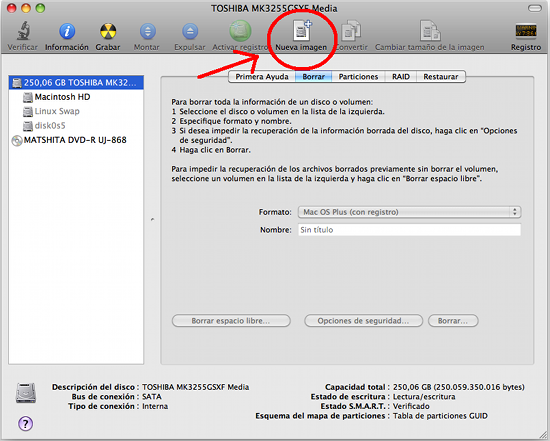Image resolution: width=550 pixels, height=441 pixels.
Task: Select the MATSHITA DVD-R UJ-868 drive
Action: (76, 140)
